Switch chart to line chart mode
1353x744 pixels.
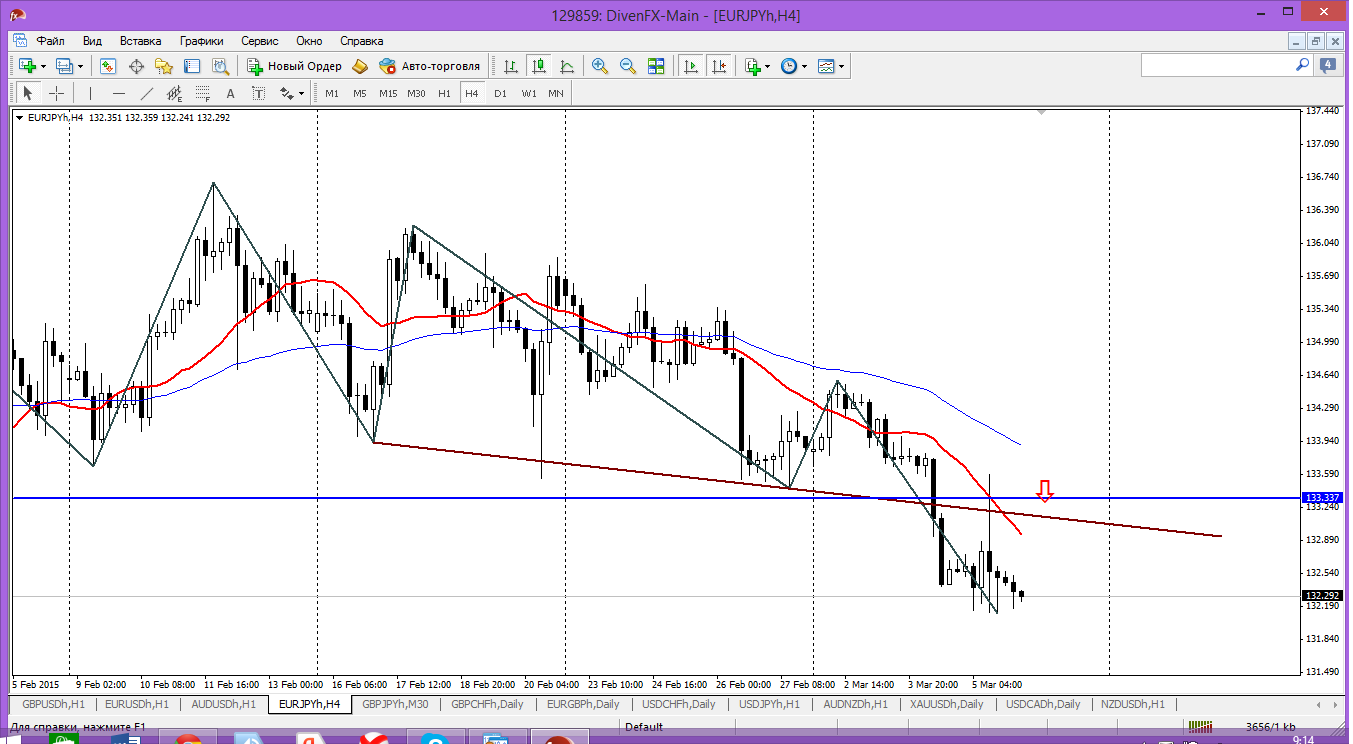[567, 66]
